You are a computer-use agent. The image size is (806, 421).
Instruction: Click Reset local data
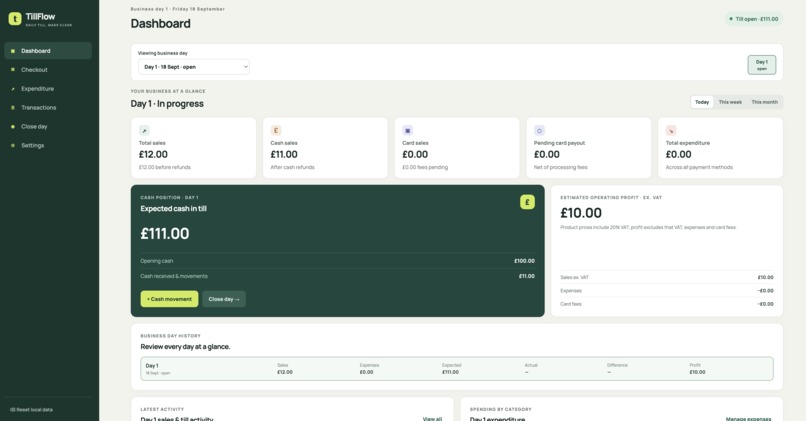[x=31, y=410]
